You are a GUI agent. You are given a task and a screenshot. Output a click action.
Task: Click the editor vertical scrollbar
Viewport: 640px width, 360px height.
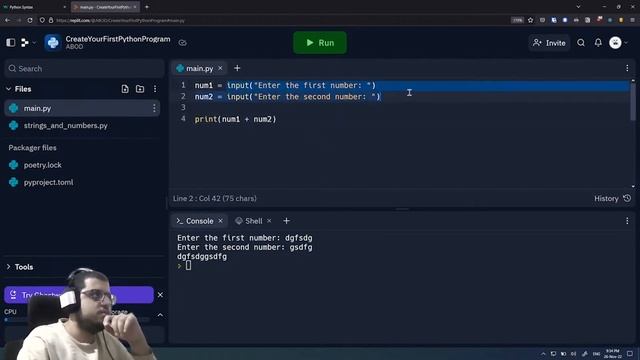(633, 102)
